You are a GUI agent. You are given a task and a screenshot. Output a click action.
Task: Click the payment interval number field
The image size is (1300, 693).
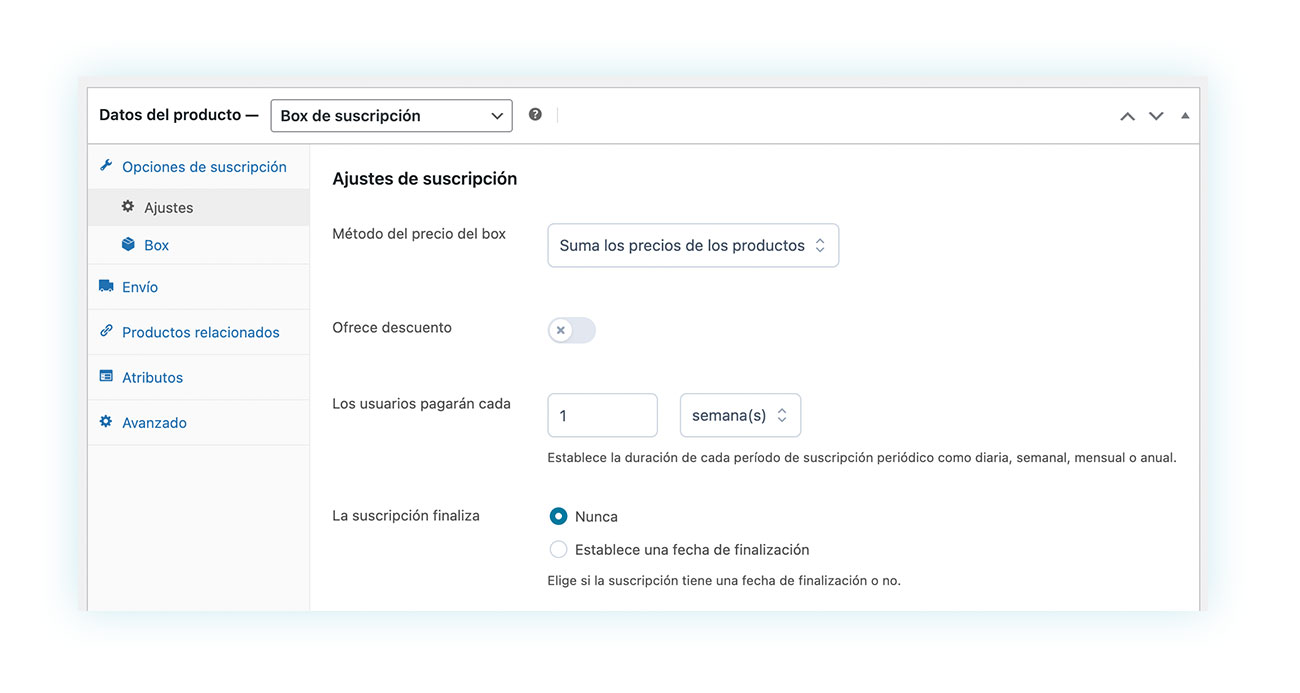click(x=602, y=415)
